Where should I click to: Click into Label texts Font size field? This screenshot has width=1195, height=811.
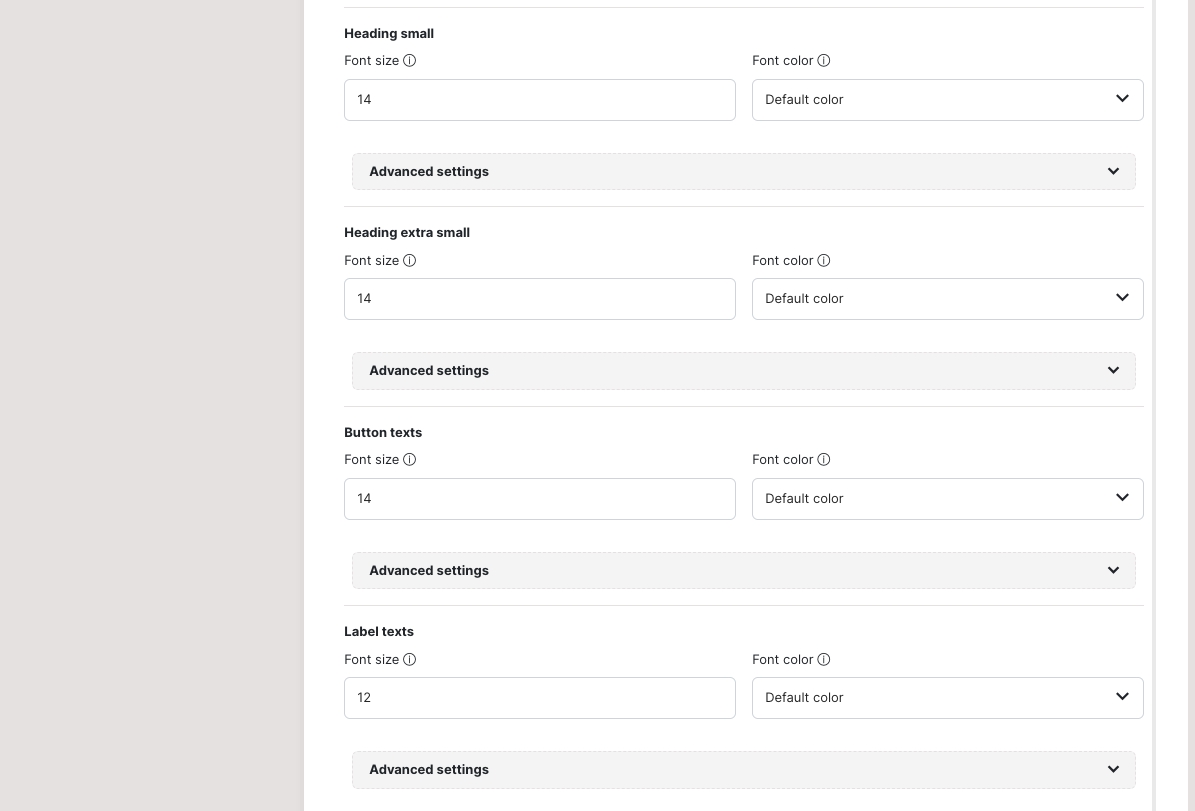click(x=539, y=698)
